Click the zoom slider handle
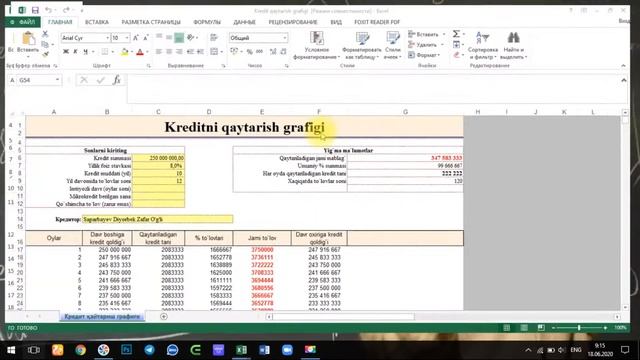 coord(579,328)
